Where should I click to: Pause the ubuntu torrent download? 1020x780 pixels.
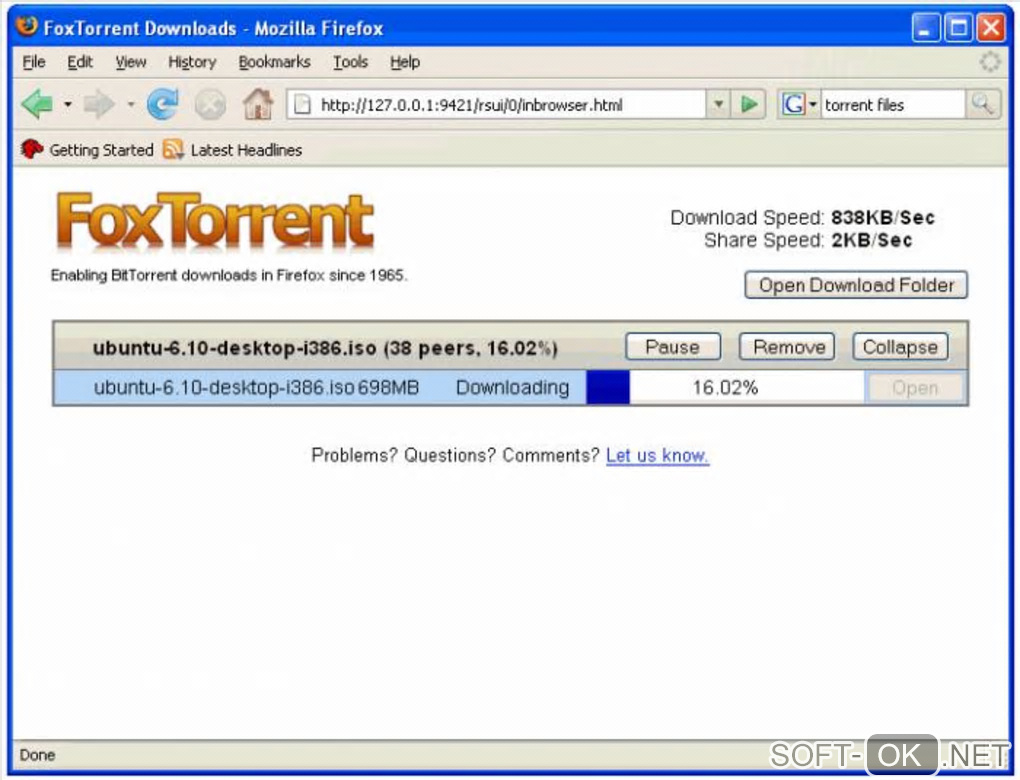pos(673,347)
